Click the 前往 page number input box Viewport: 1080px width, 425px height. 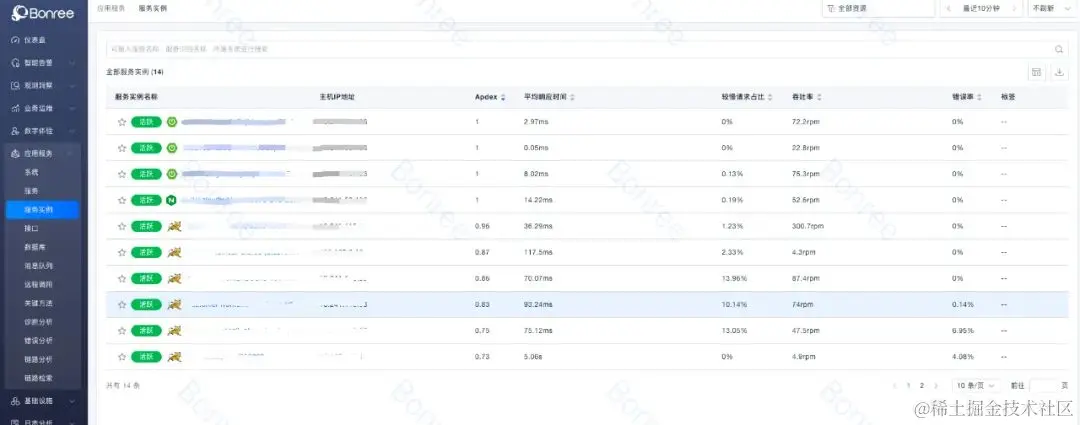pyautogui.click(x=1043, y=386)
